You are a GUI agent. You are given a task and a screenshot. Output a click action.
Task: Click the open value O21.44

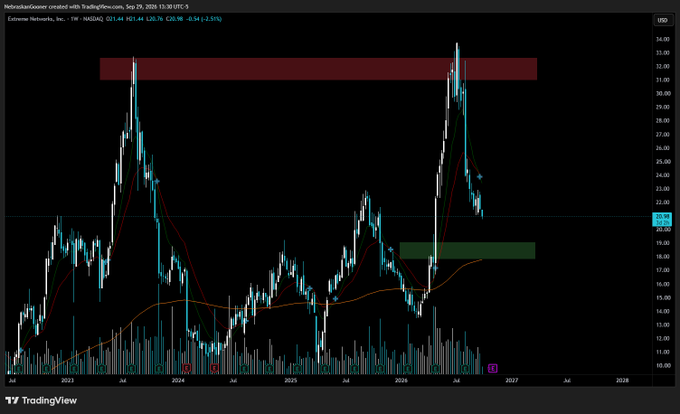click(x=115, y=19)
